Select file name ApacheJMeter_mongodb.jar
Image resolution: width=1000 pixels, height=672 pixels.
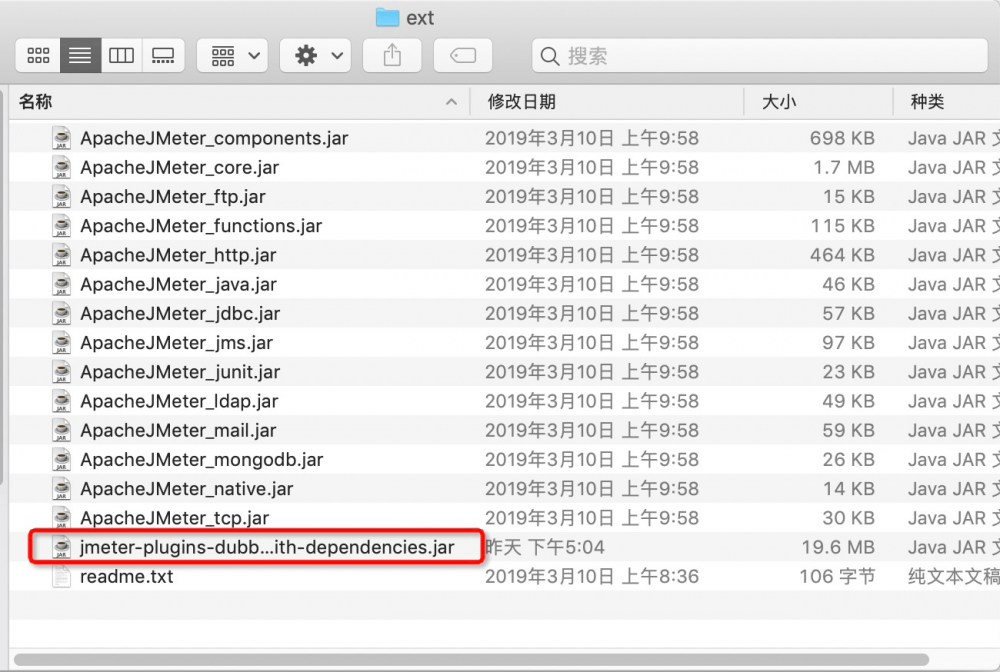pyautogui.click(x=202, y=460)
